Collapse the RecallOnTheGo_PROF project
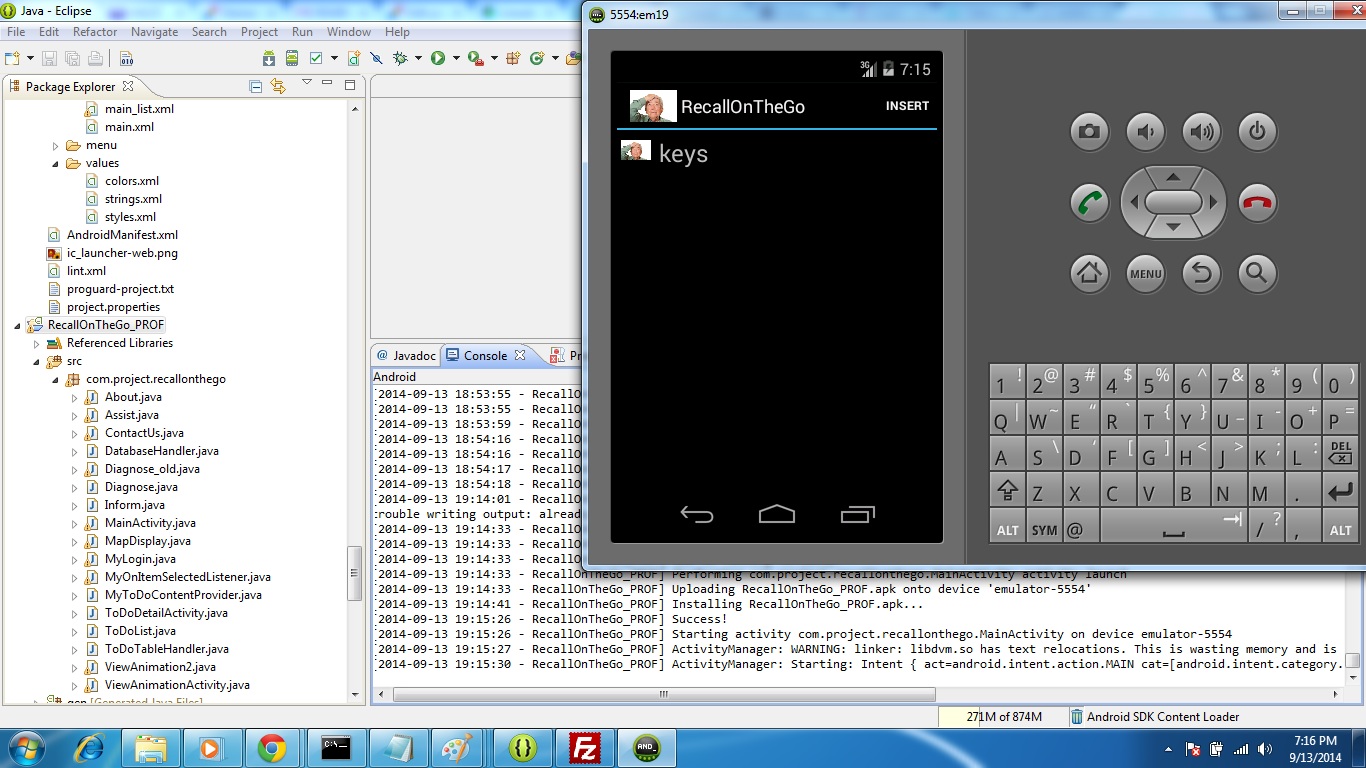The height and width of the screenshot is (768, 1366). [17, 325]
